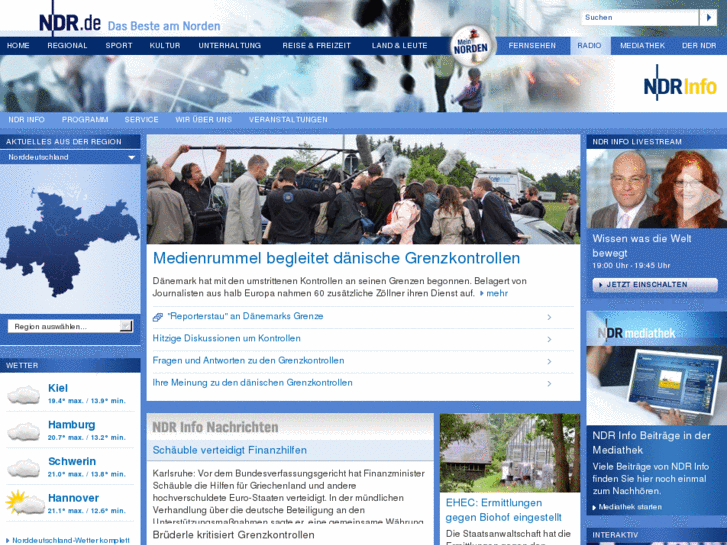Screen dimensions: 727x545
Task: Click the arrow on "Hitzige Diskussionen" row
Action: pos(549,340)
